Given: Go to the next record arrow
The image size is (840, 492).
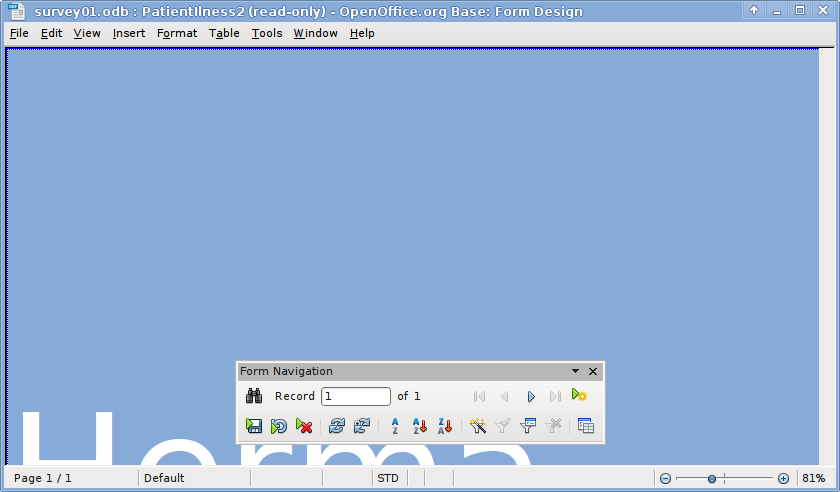Looking at the screenshot, I should click(x=531, y=396).
